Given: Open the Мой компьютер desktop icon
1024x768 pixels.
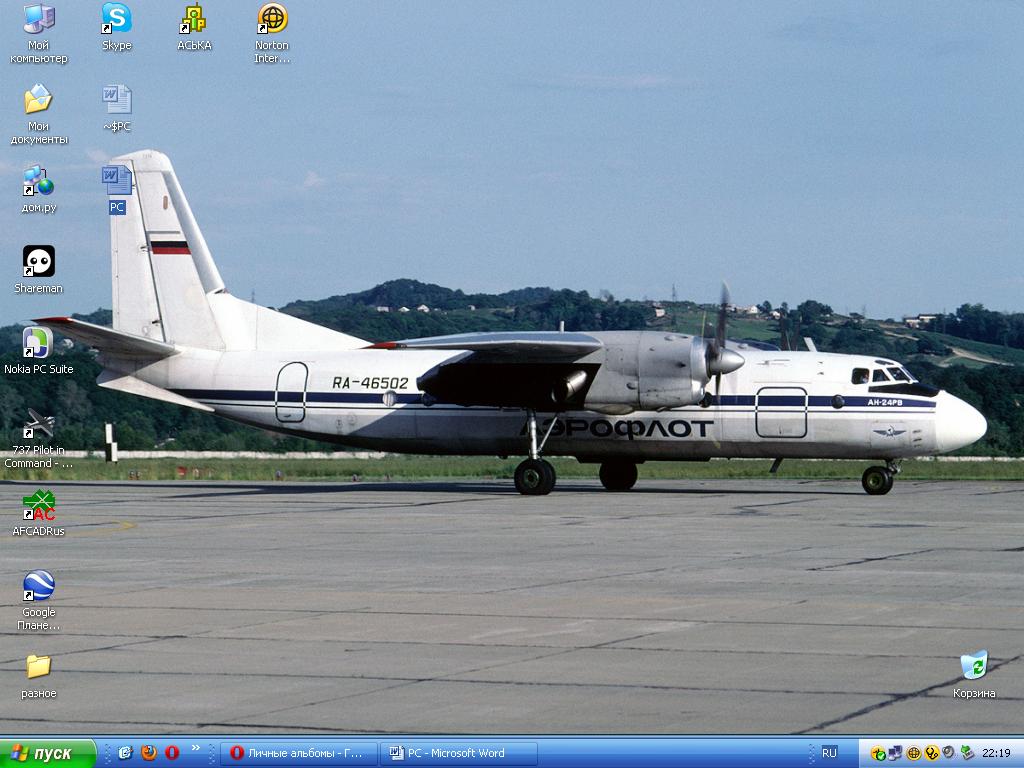Looking at the screenshot, I should [39, 33].
